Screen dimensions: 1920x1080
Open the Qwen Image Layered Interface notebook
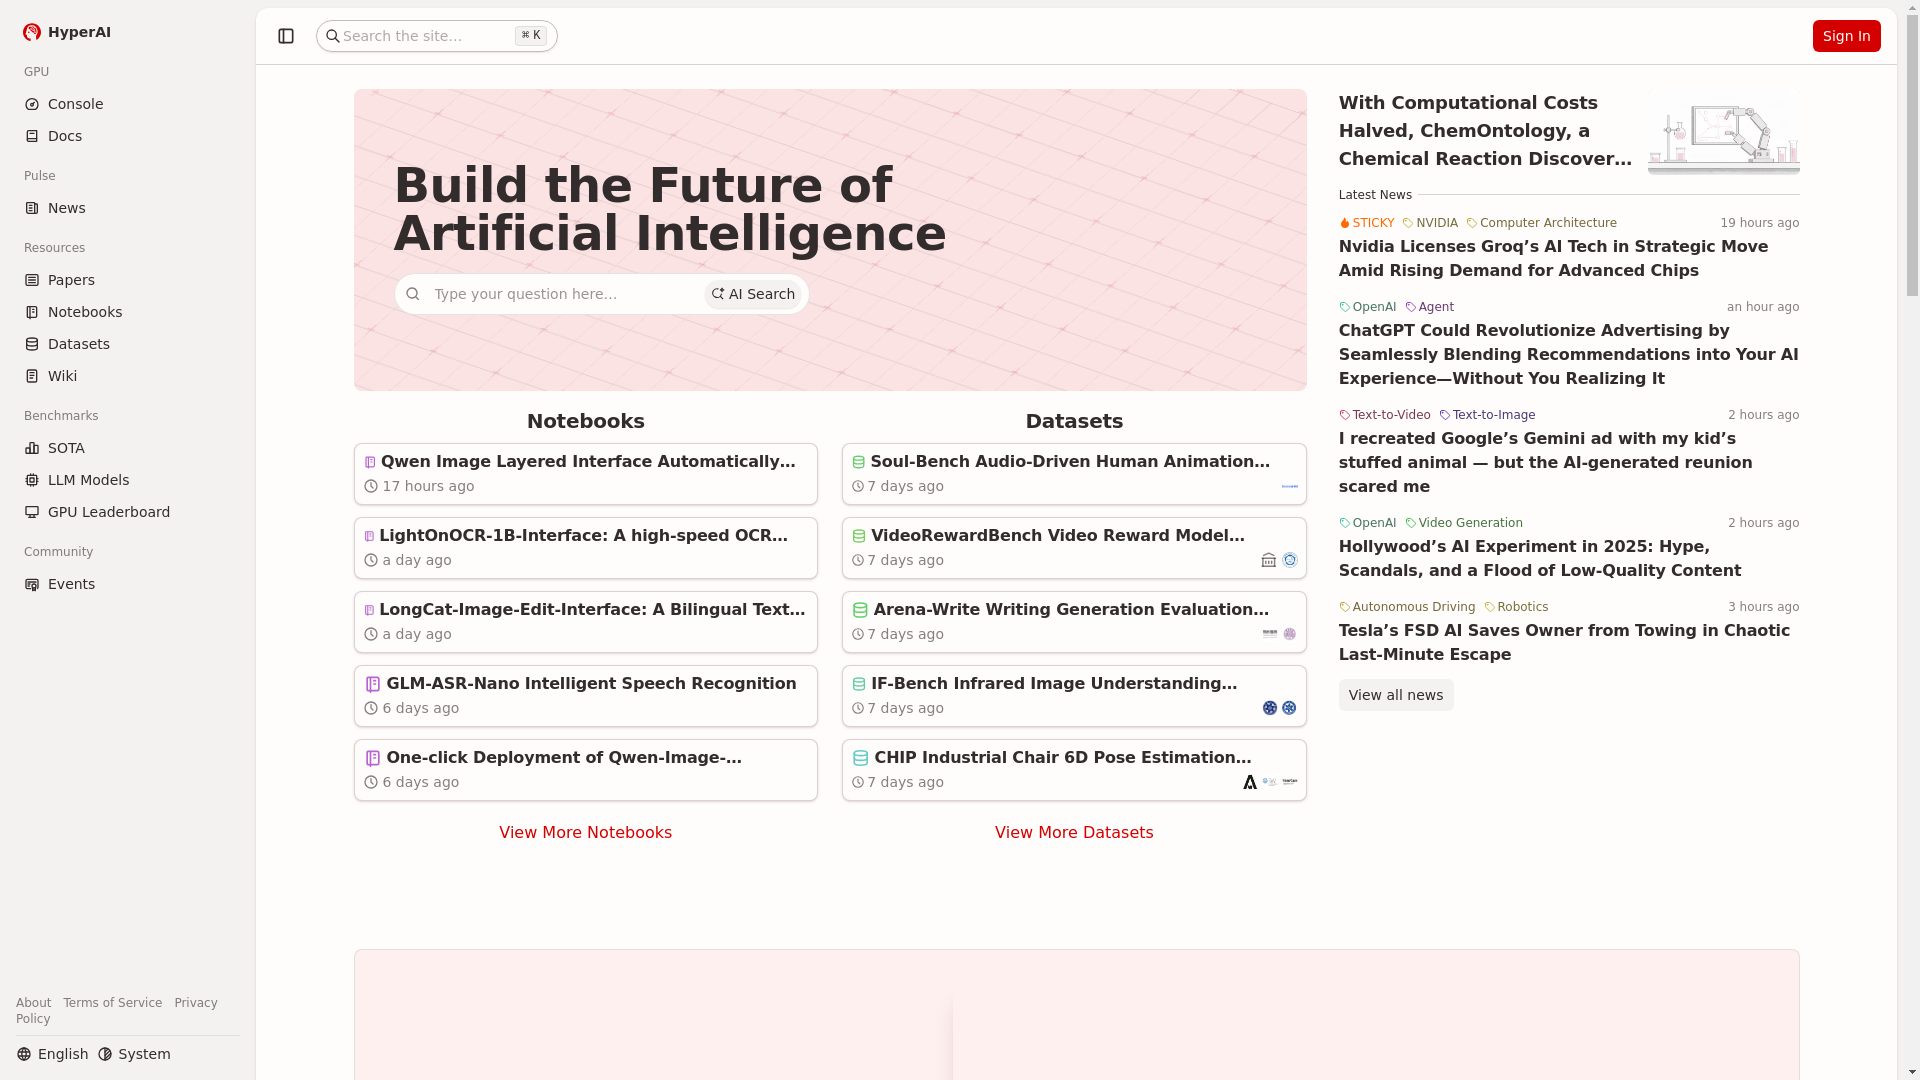(585, 474)
